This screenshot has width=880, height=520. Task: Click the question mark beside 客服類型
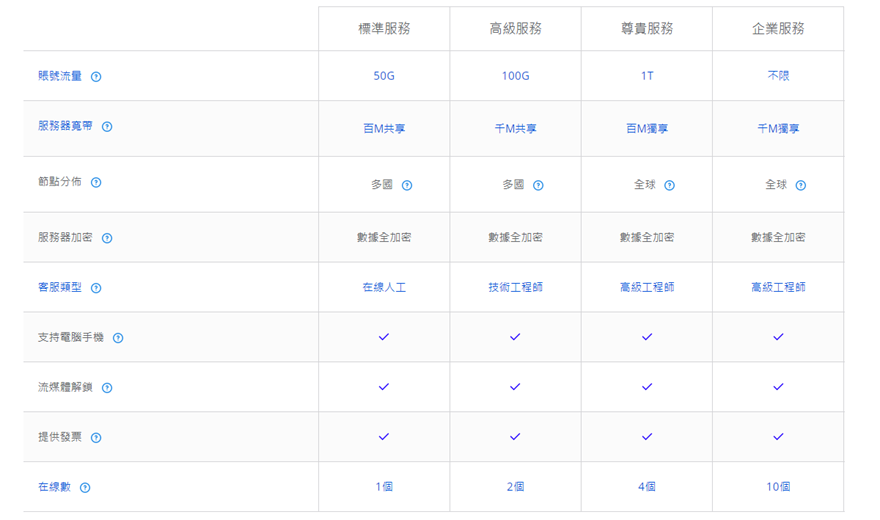coord(96,288)
